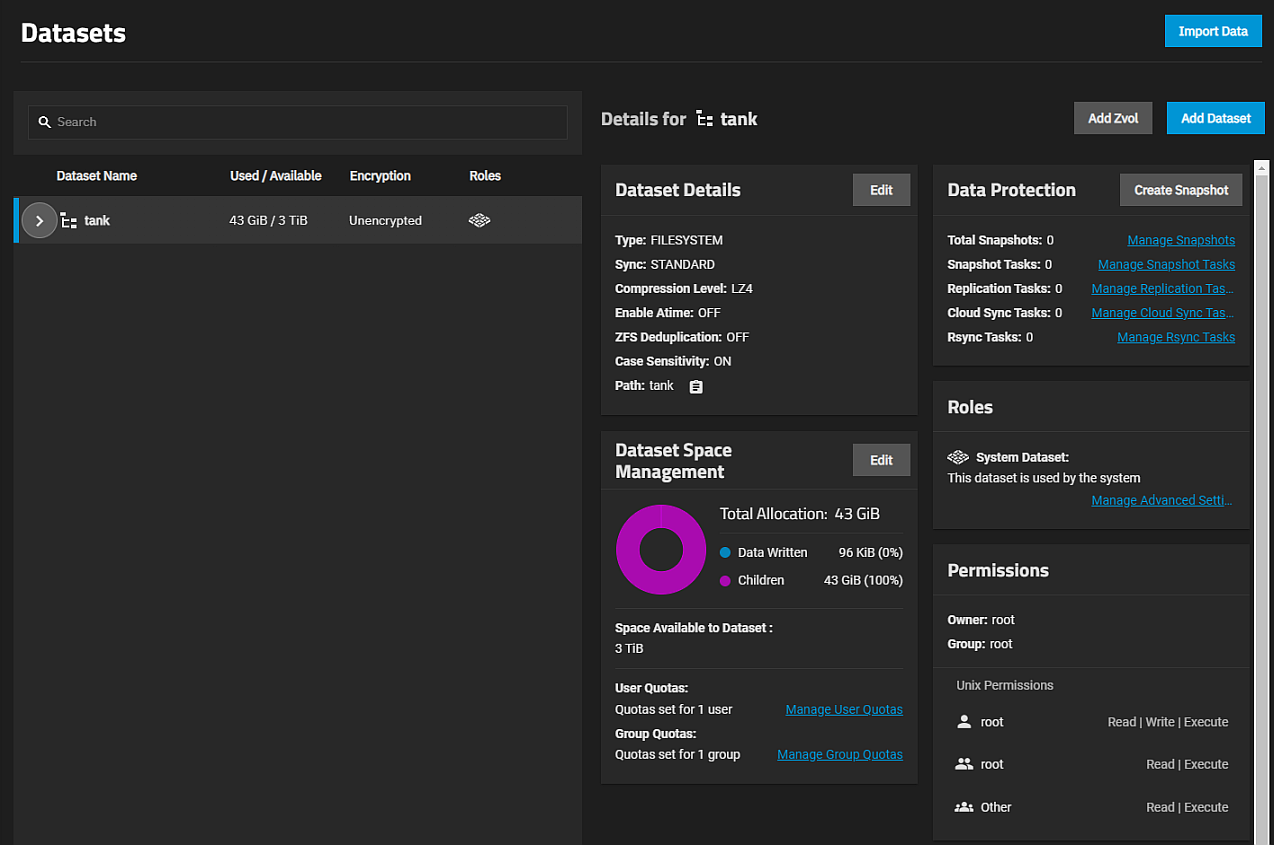Open Manage User Quotas link

point(843,710)
